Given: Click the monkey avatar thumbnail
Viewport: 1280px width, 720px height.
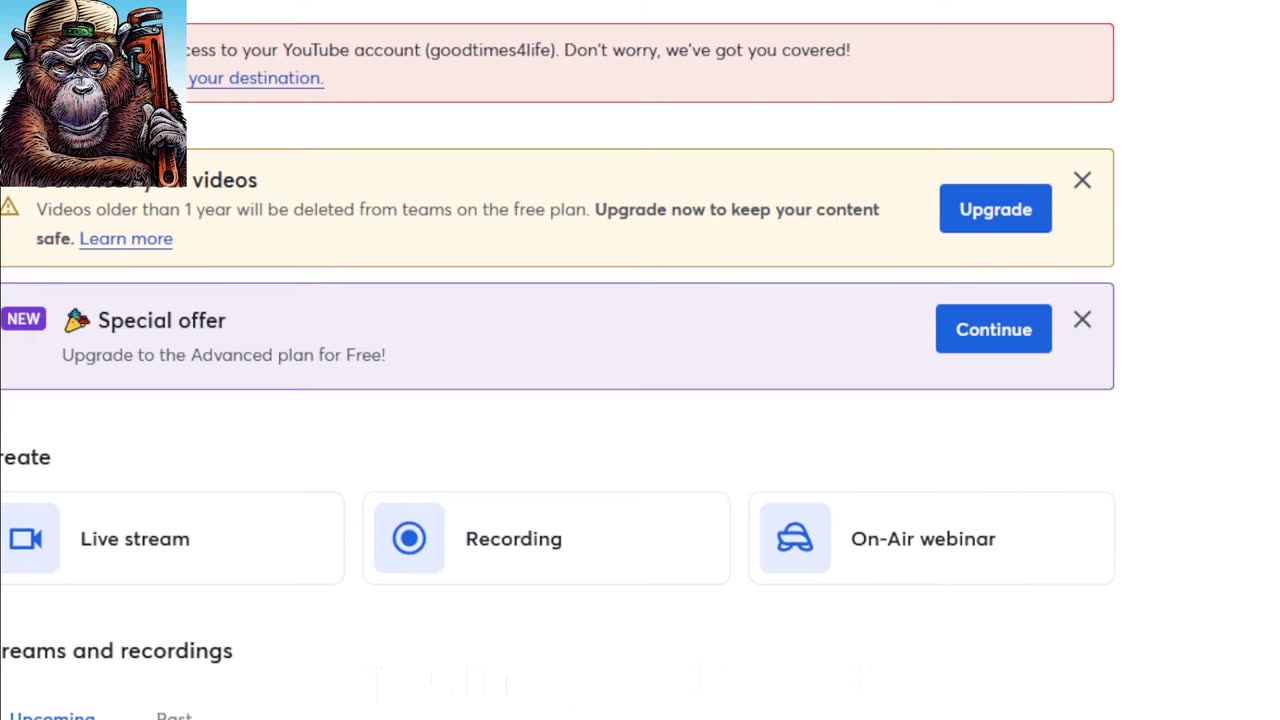Looking at the screenshot, I should click(x=93, y=93).
